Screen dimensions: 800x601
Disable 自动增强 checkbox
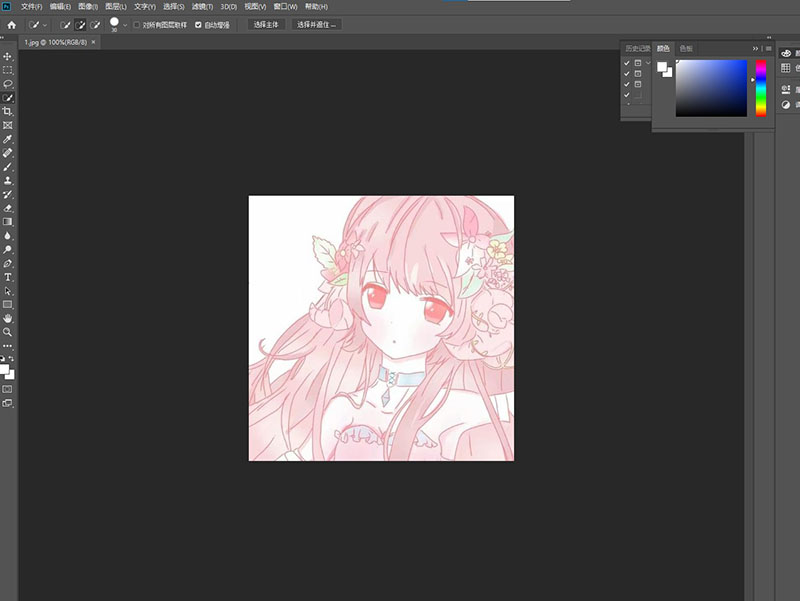click(197, 24)
